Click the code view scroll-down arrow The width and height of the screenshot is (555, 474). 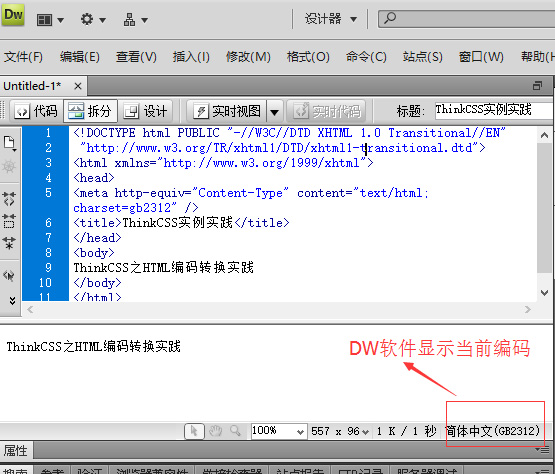545,293
